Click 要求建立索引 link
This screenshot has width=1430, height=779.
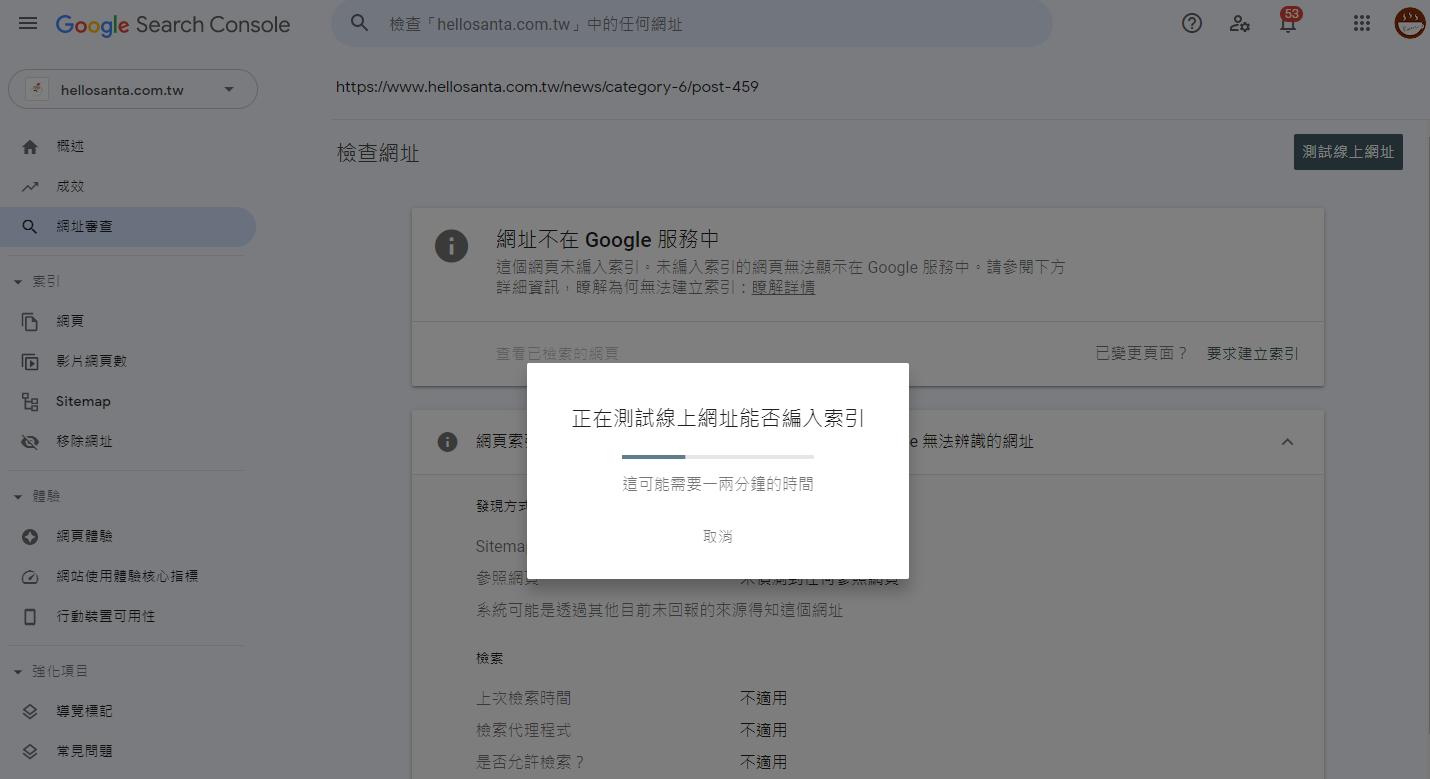point(1253,353)
